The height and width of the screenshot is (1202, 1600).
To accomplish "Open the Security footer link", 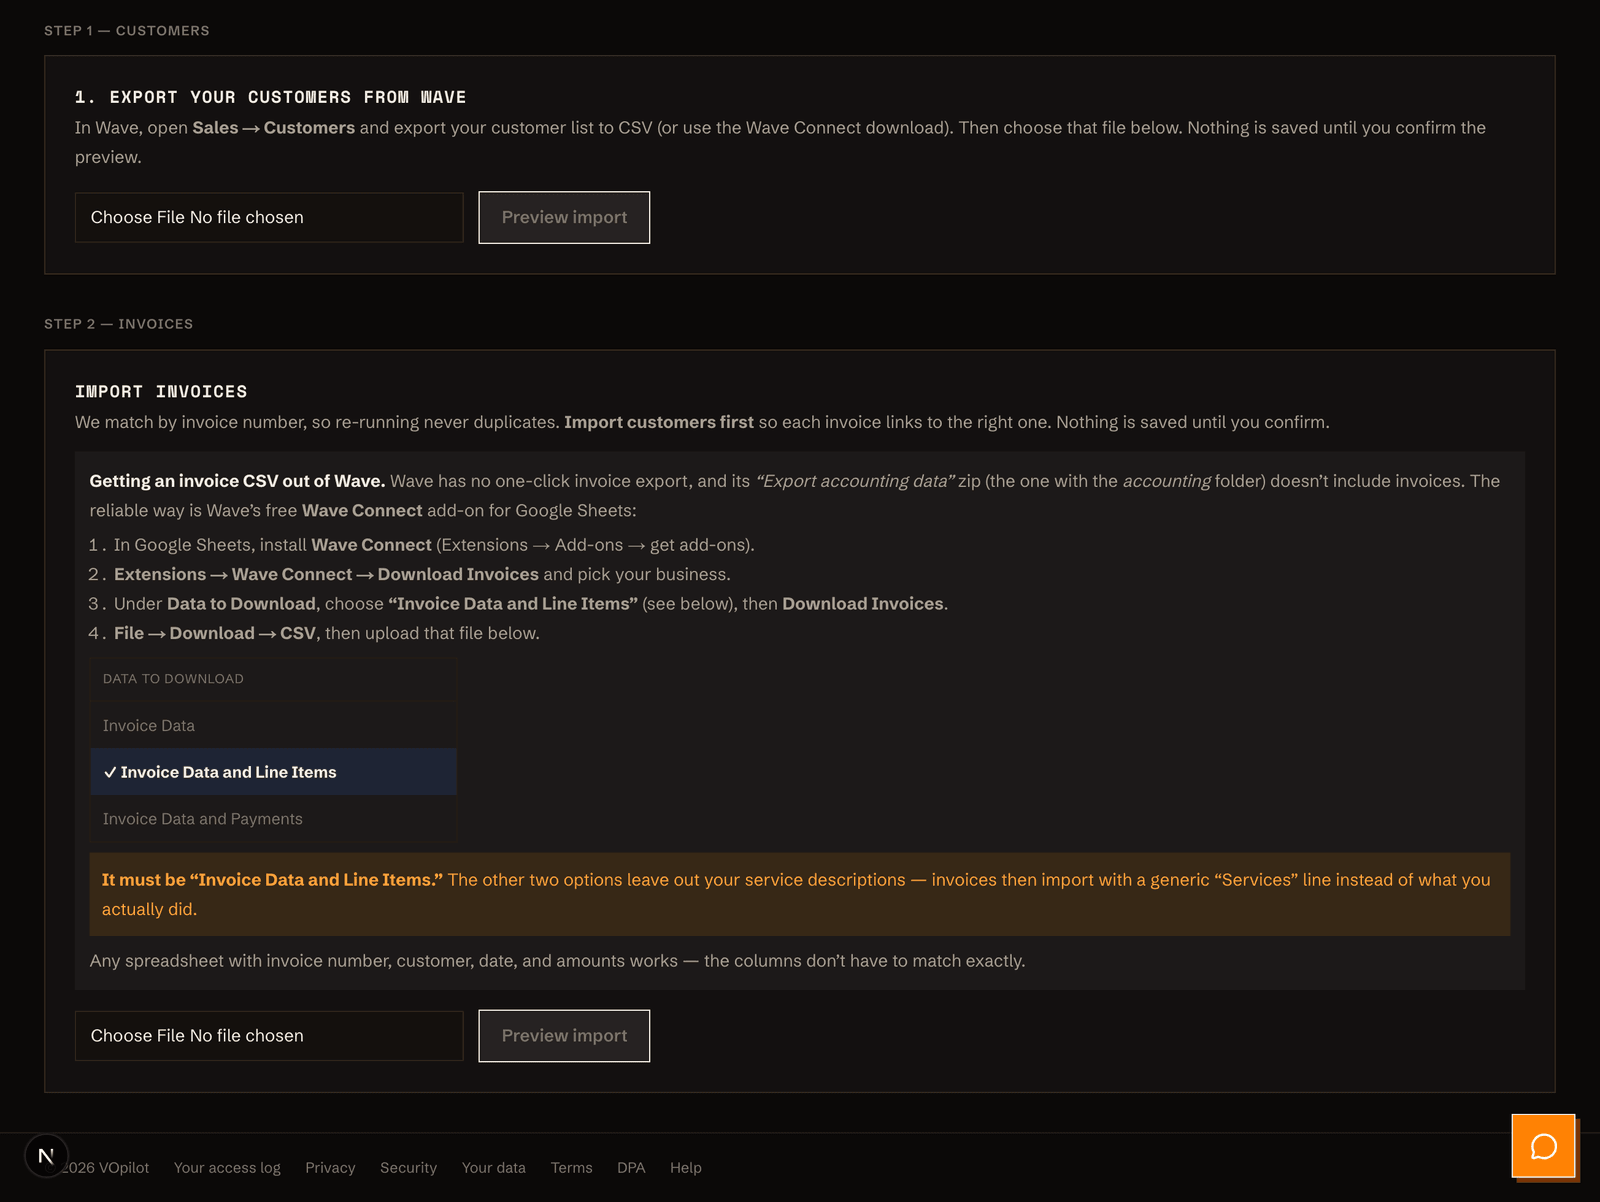I will pos(408,1167).
